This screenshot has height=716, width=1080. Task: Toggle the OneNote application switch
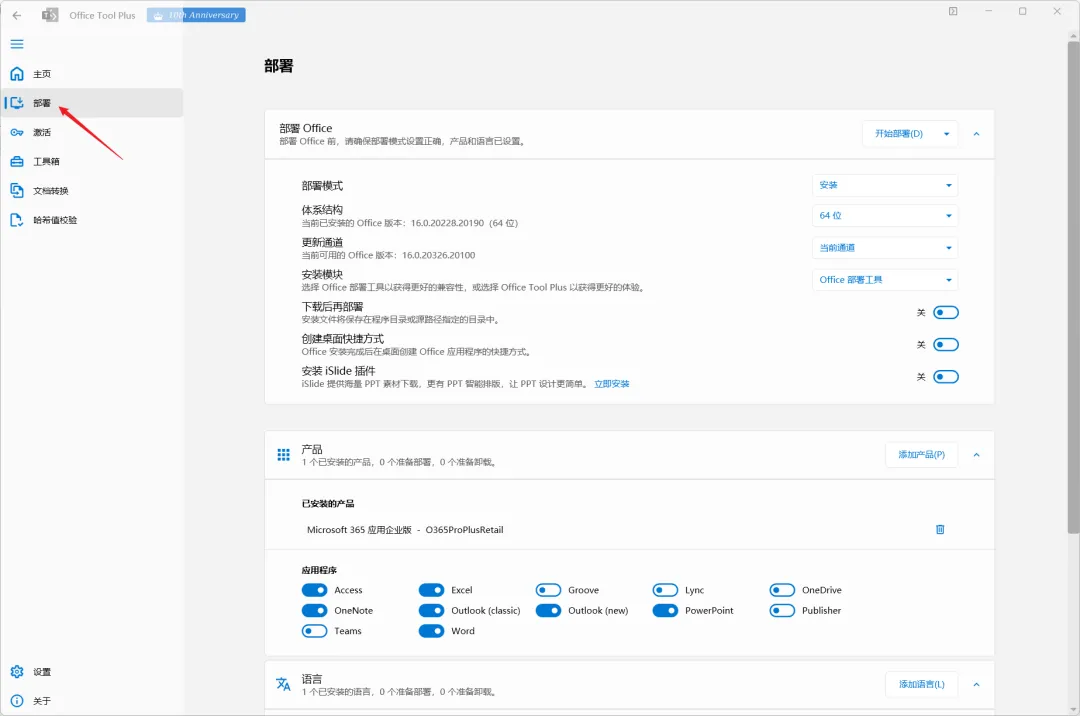314,611
